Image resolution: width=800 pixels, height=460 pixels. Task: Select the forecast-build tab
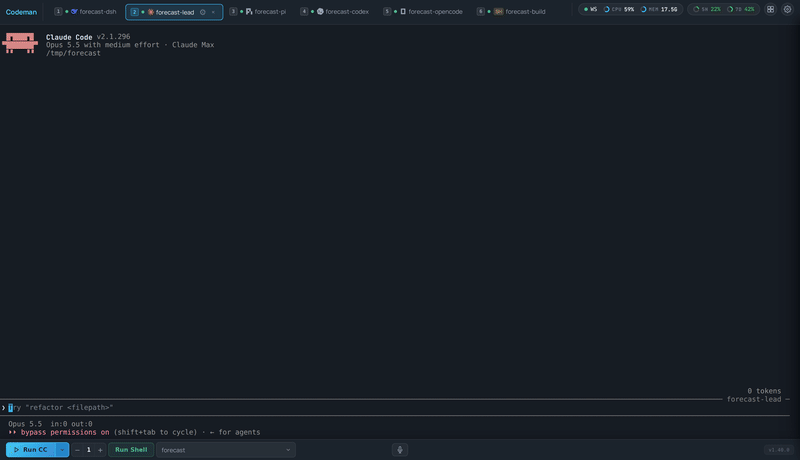511,11
